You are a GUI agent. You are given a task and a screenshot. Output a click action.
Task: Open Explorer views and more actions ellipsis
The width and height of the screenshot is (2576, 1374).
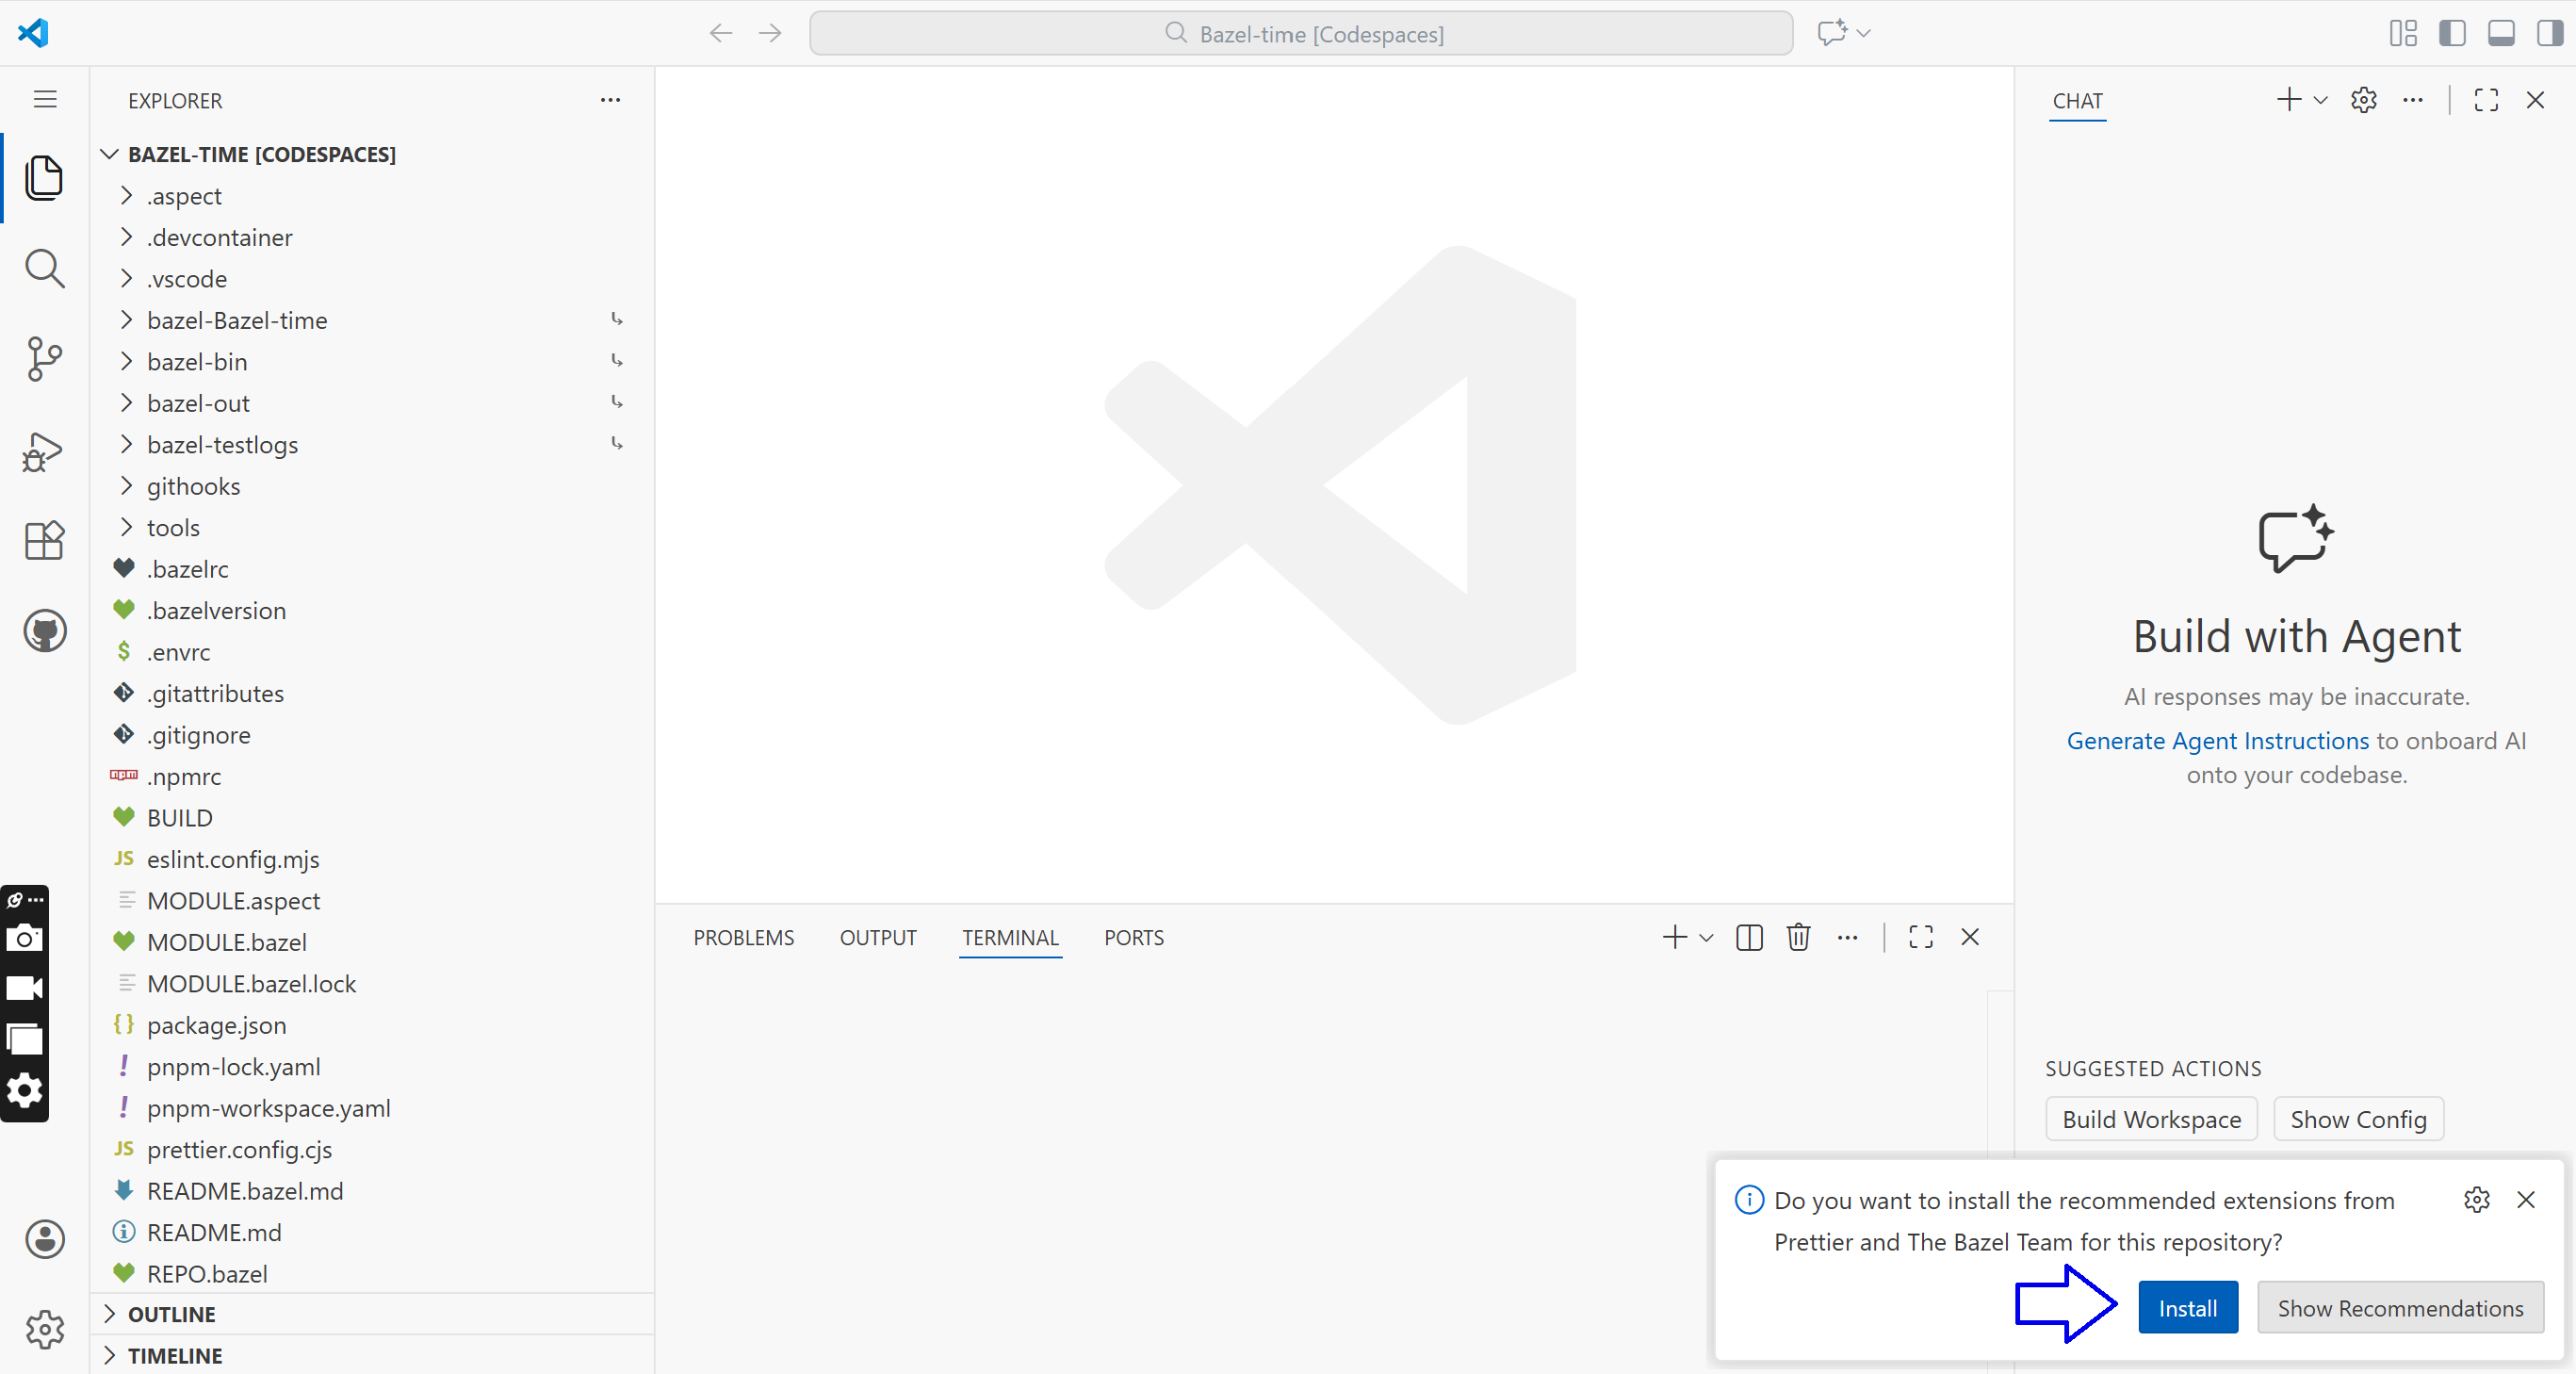tap(610, 100)
